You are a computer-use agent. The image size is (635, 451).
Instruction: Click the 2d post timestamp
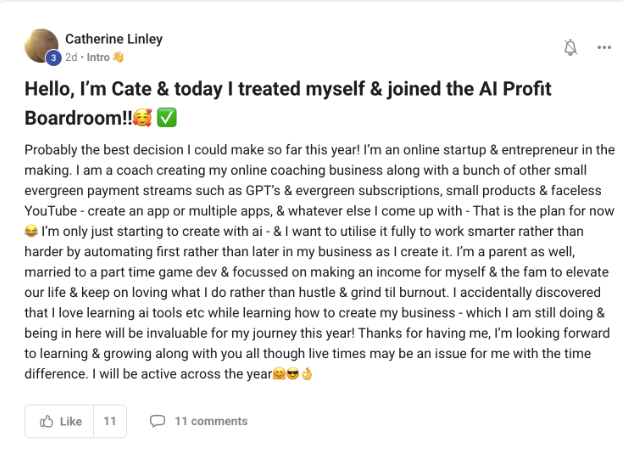(x=72, y=57)
